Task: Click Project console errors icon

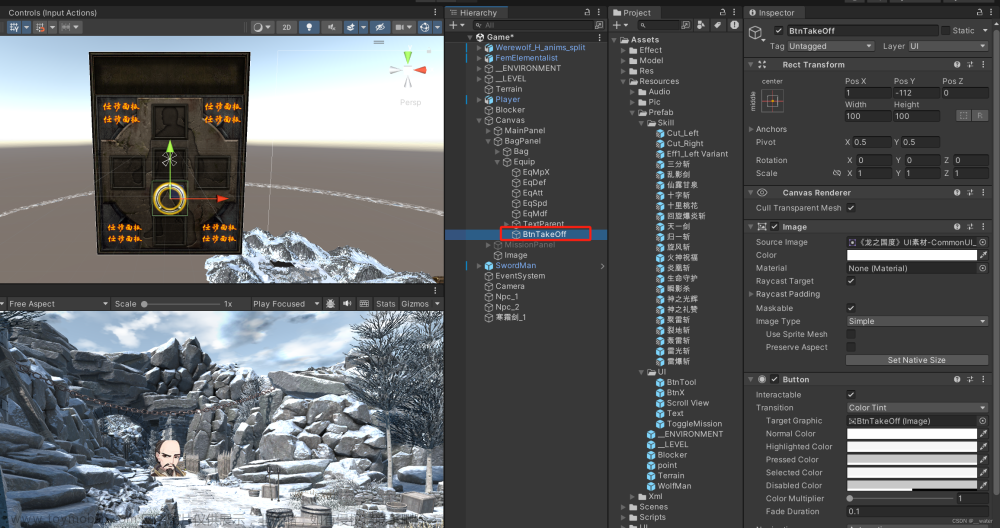Action: 734,25
